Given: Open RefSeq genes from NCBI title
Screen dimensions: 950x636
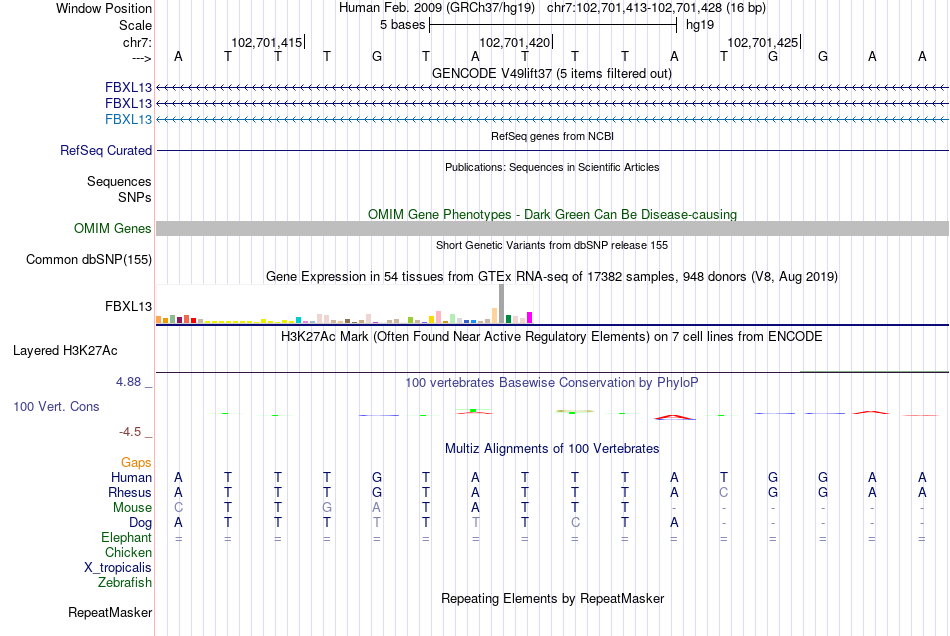Looking at the screenshot, I should click(552, 136).
